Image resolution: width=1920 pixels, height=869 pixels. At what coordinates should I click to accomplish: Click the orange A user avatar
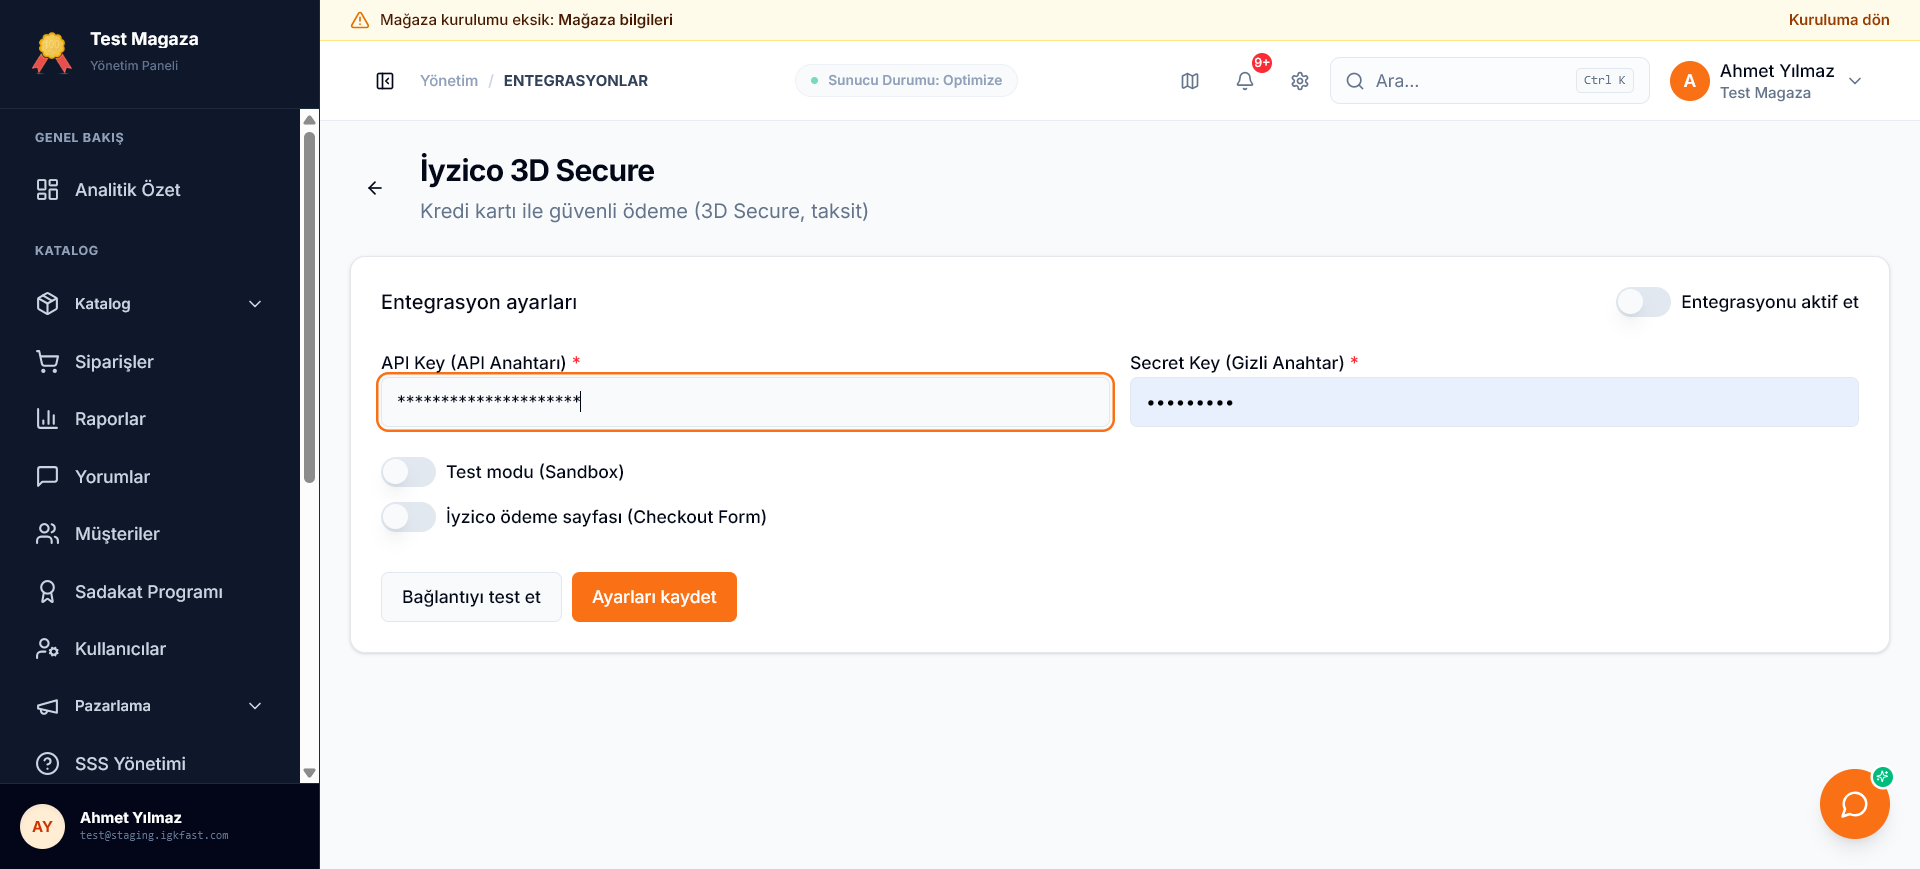pyautogui.click(x=1690, y=81)
